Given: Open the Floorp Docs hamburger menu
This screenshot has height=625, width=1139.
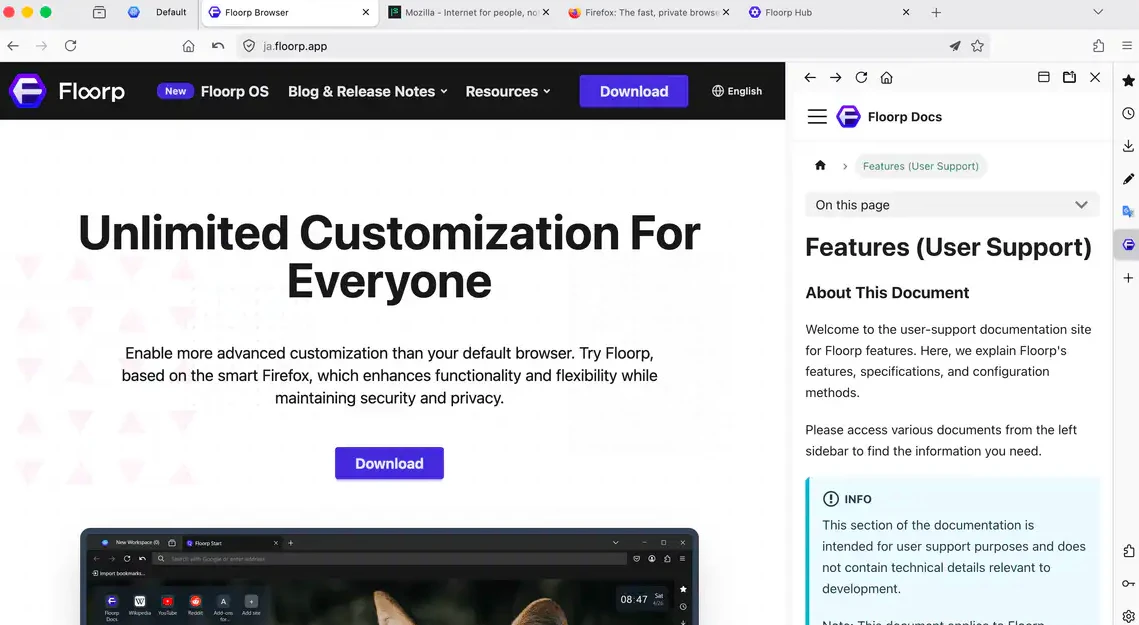Looking at the screenshot, I should click(x=817, y=116).
